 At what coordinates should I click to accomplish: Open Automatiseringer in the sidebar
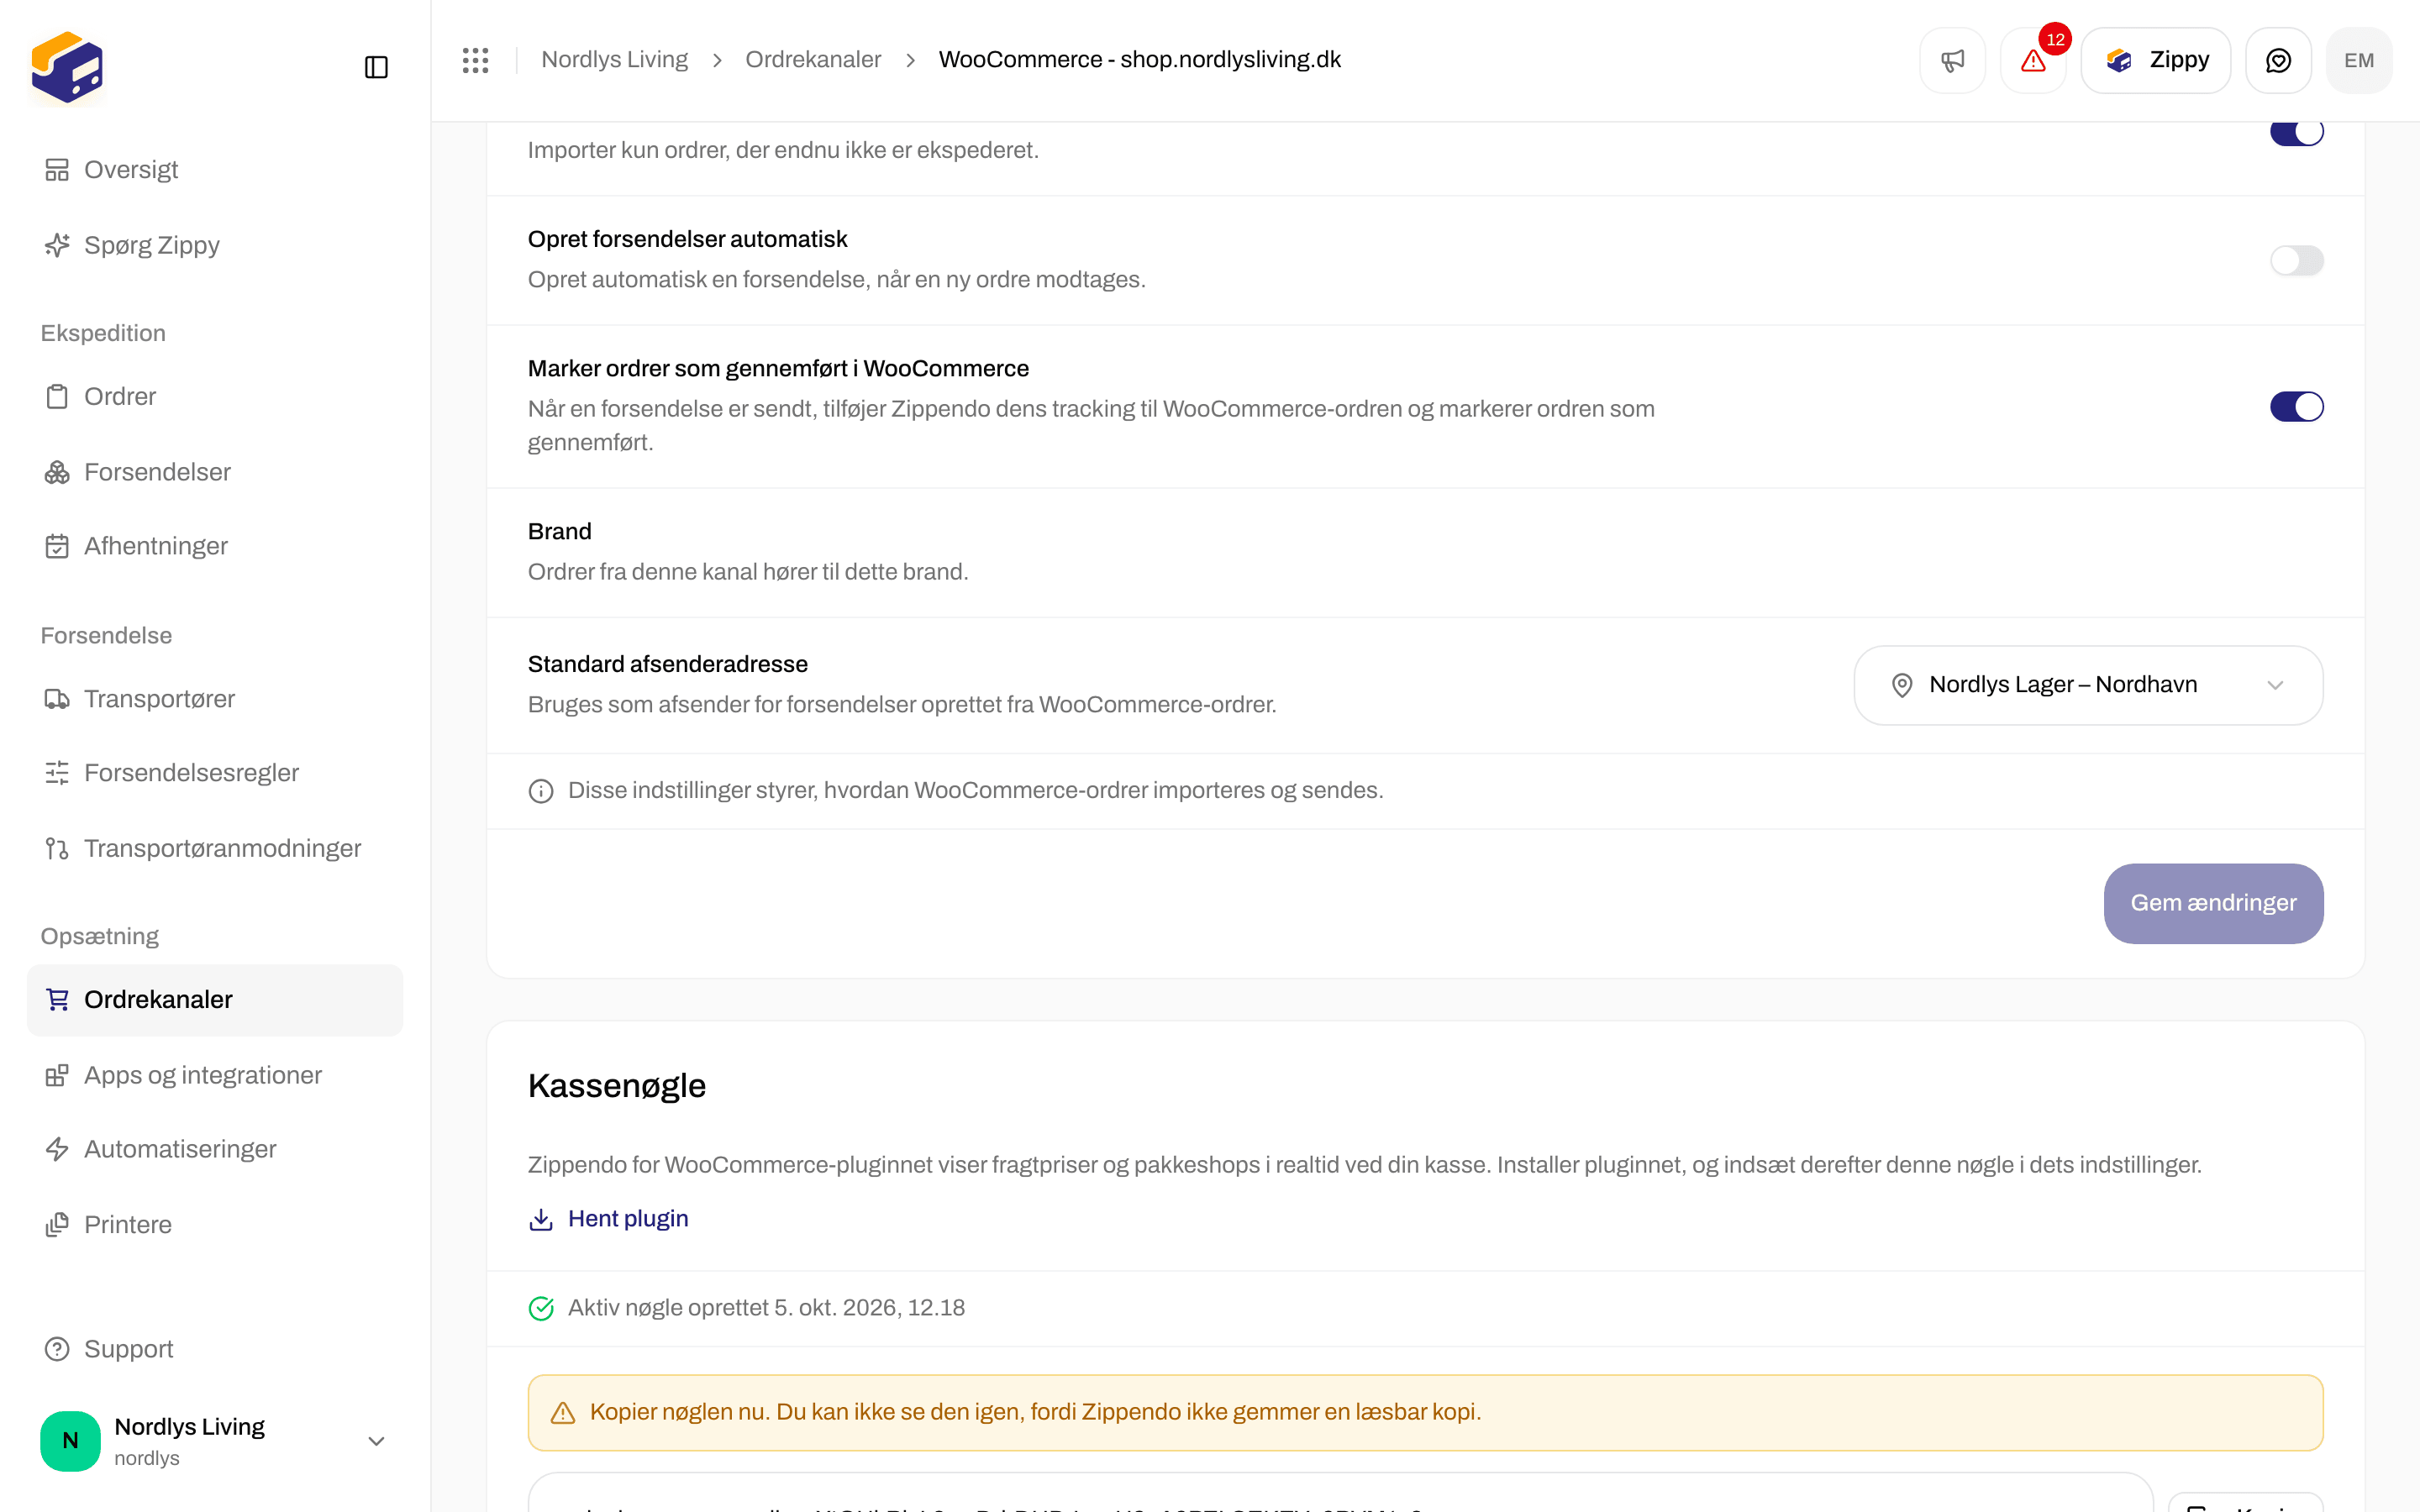[x=214, y=1149]
